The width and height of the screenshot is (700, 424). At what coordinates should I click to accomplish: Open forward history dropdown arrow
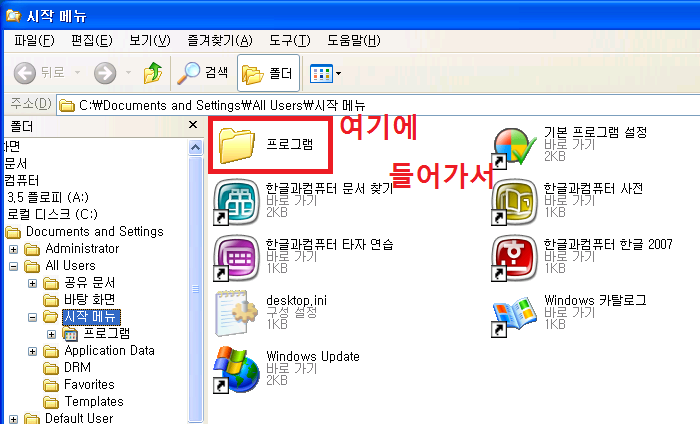pos(128,72)
